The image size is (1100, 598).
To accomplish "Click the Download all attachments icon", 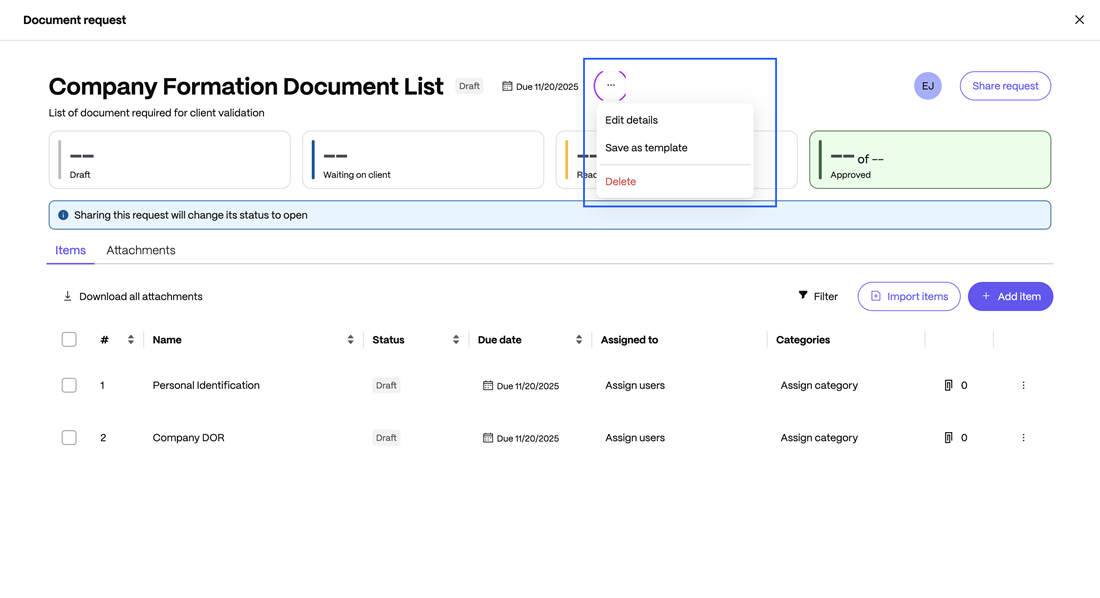I will coord(67,296).
